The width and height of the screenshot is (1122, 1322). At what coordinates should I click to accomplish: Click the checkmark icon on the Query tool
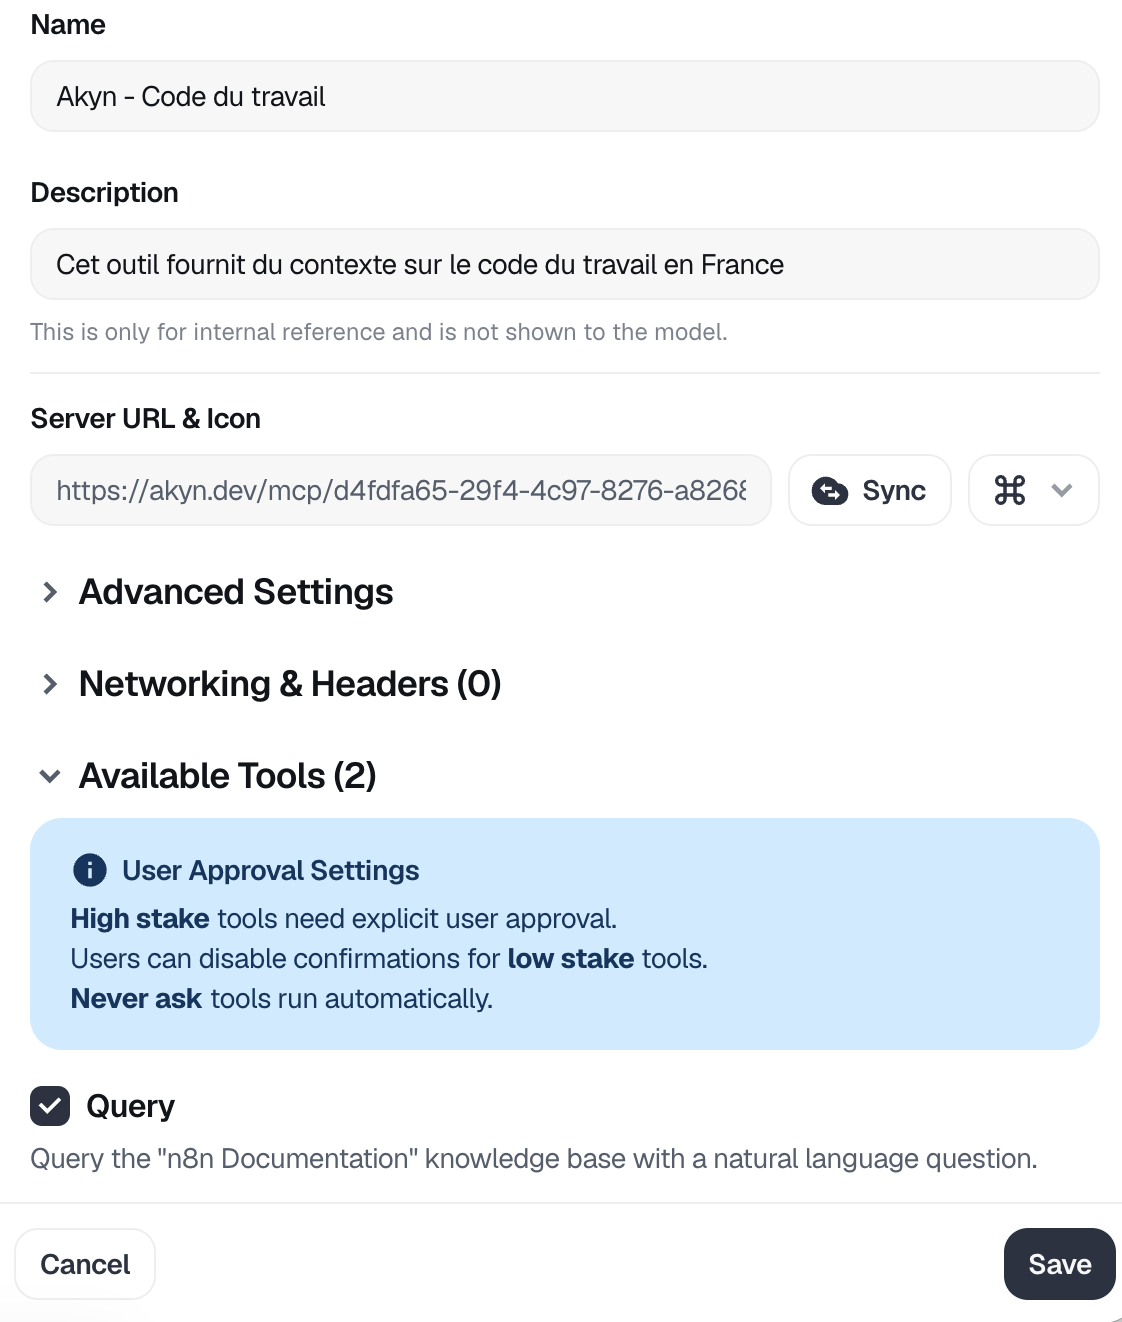(50, 1106)
